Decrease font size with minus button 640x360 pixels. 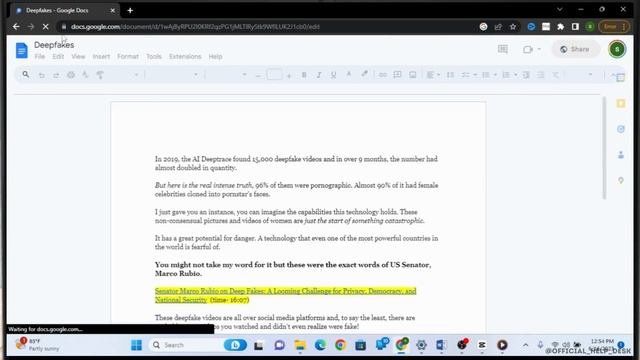(258, 75)
